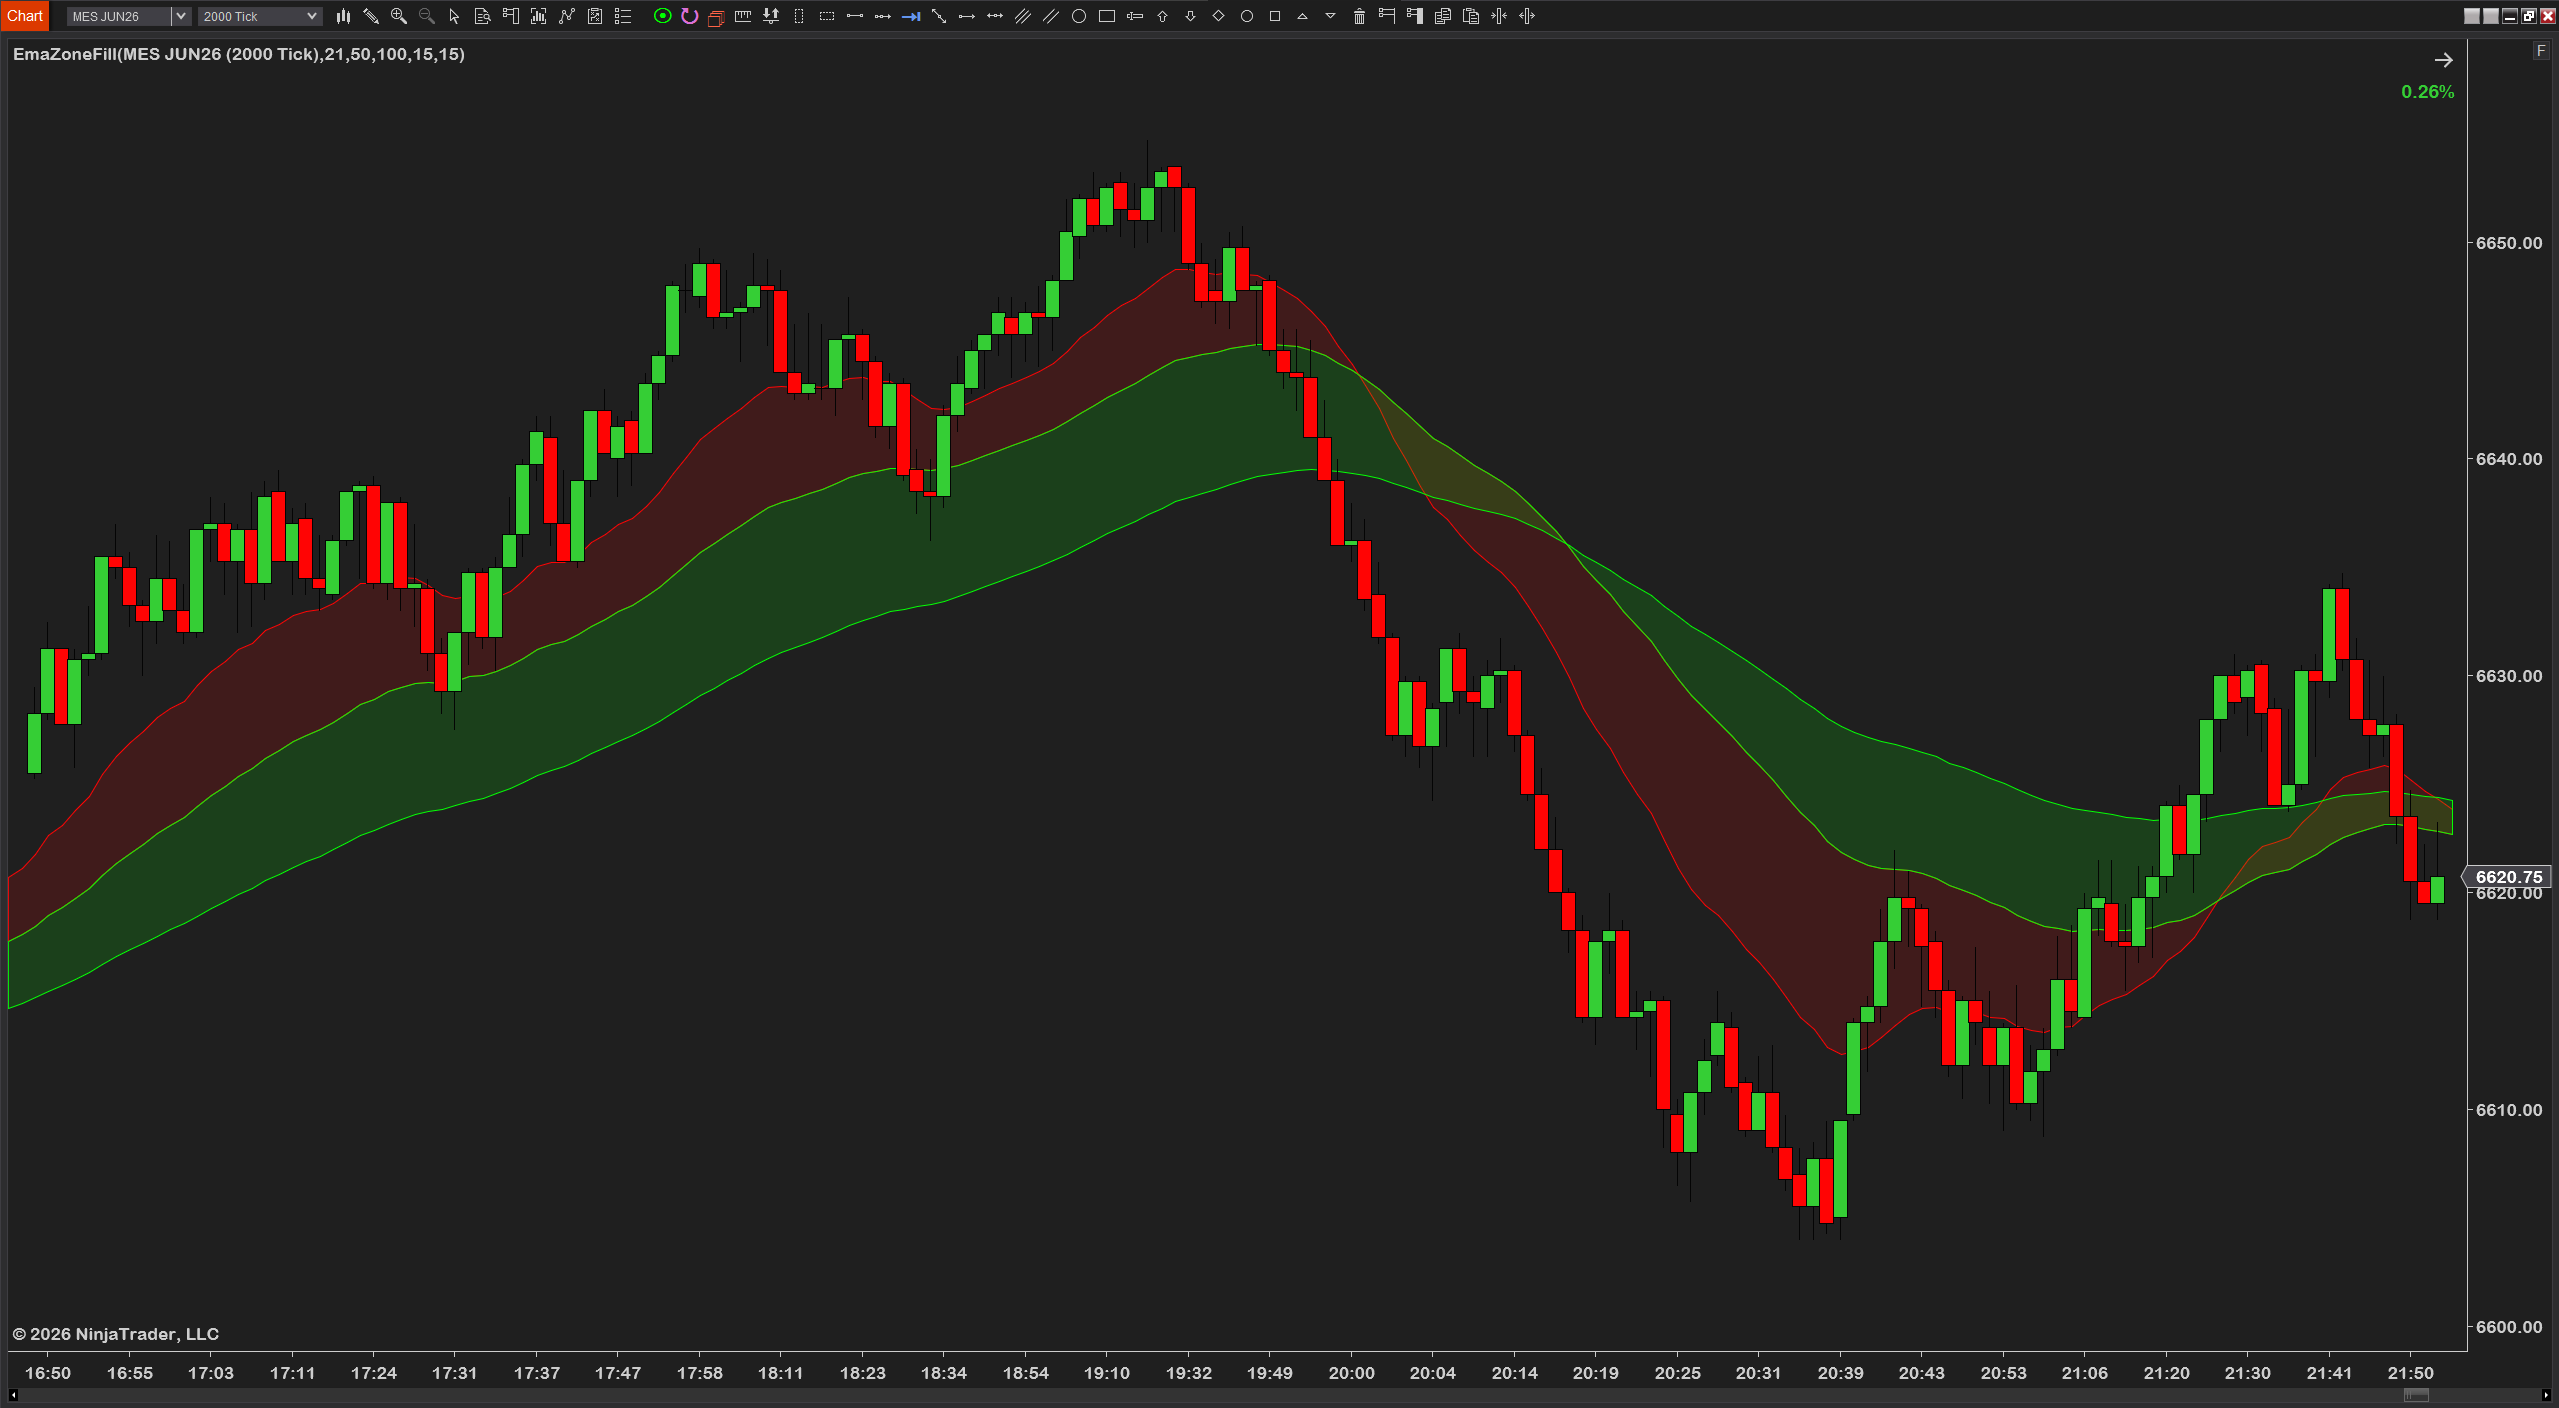Image resolution: width=2559 pixels, height=1408 pixels.
Task: Toggle the Data Box display
Action: point(482,16)
